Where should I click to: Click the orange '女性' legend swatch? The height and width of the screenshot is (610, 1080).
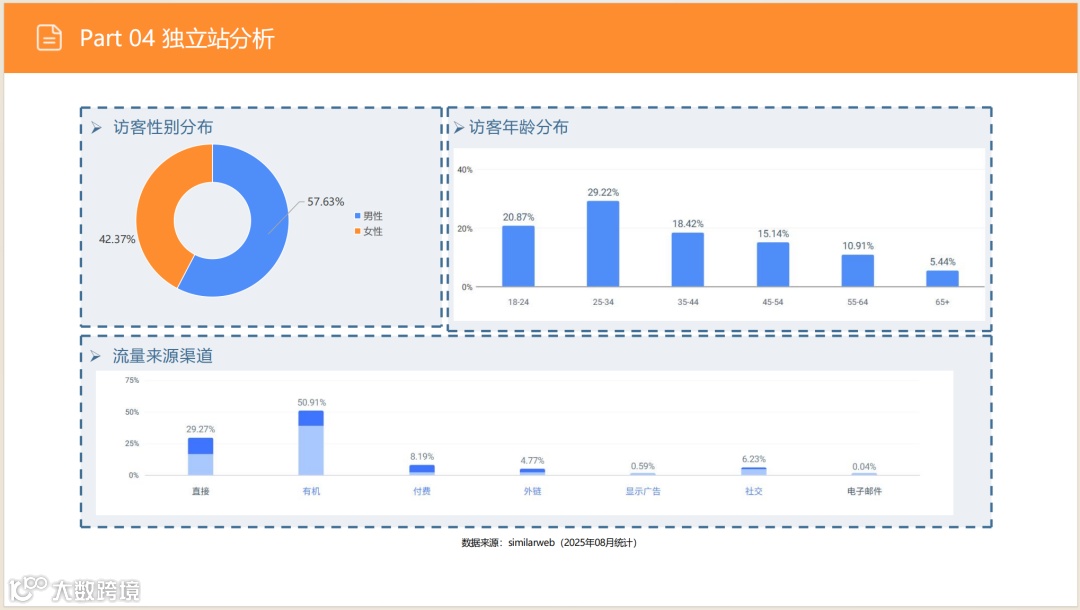point(357,231)
